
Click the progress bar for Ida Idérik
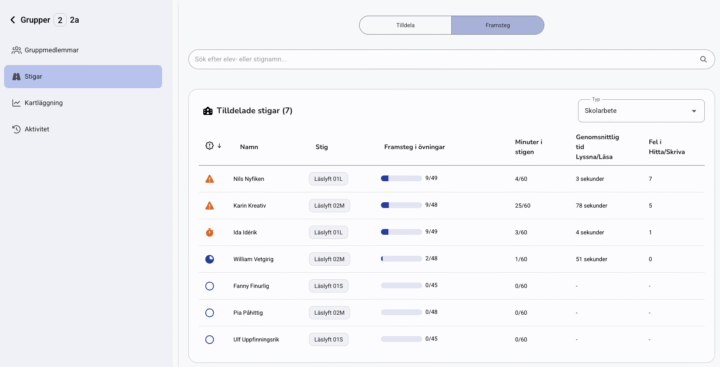tap(401, 232)
